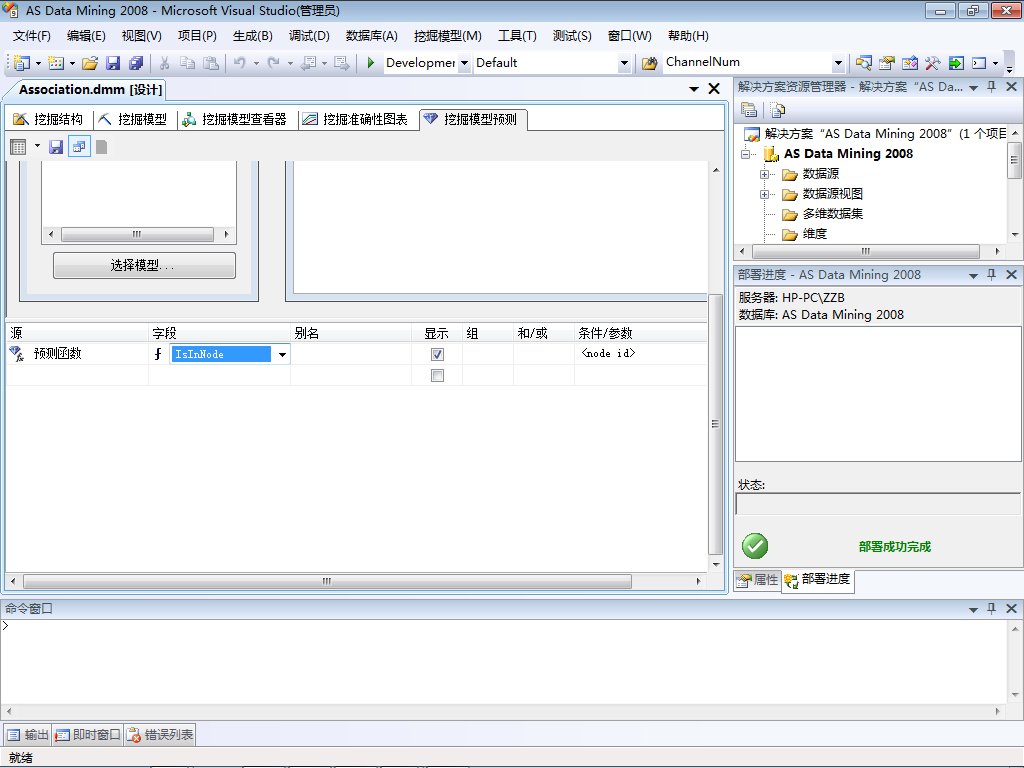
Task: Click the Cut scissors icon
Action: pyautogui.click(x=165, y=63)
